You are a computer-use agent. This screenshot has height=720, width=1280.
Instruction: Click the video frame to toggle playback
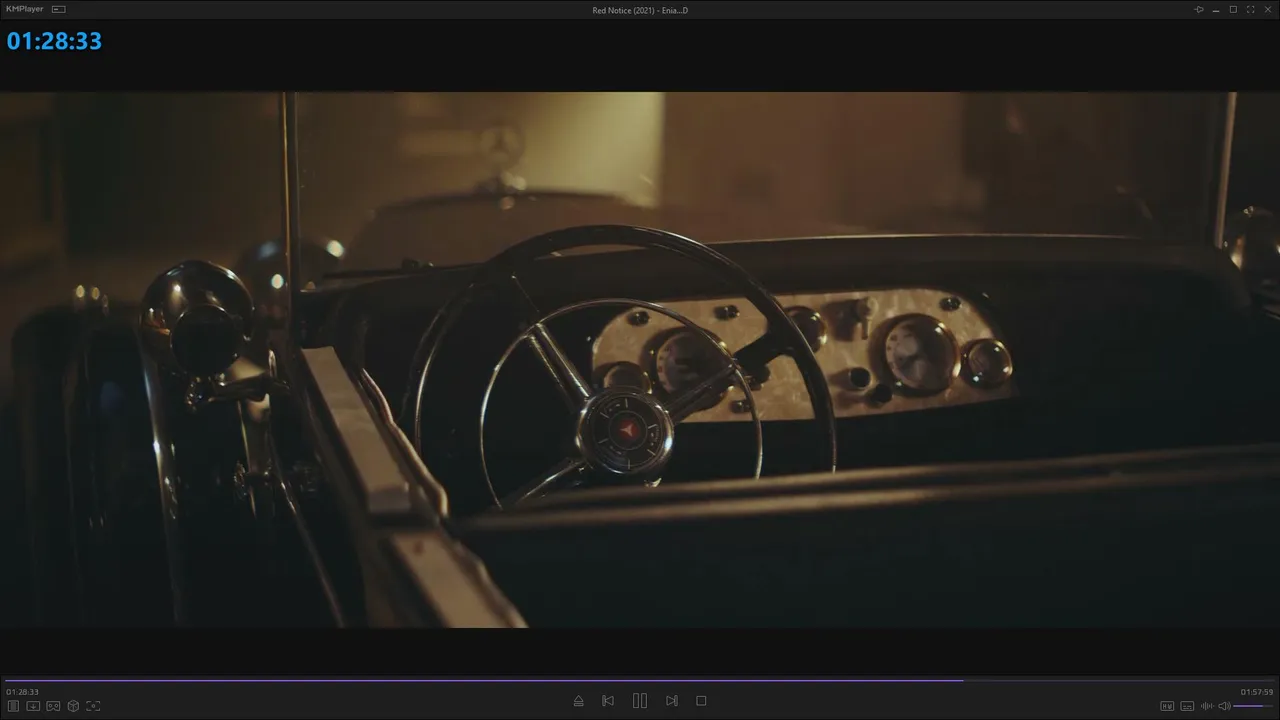[x=640, y=360]
